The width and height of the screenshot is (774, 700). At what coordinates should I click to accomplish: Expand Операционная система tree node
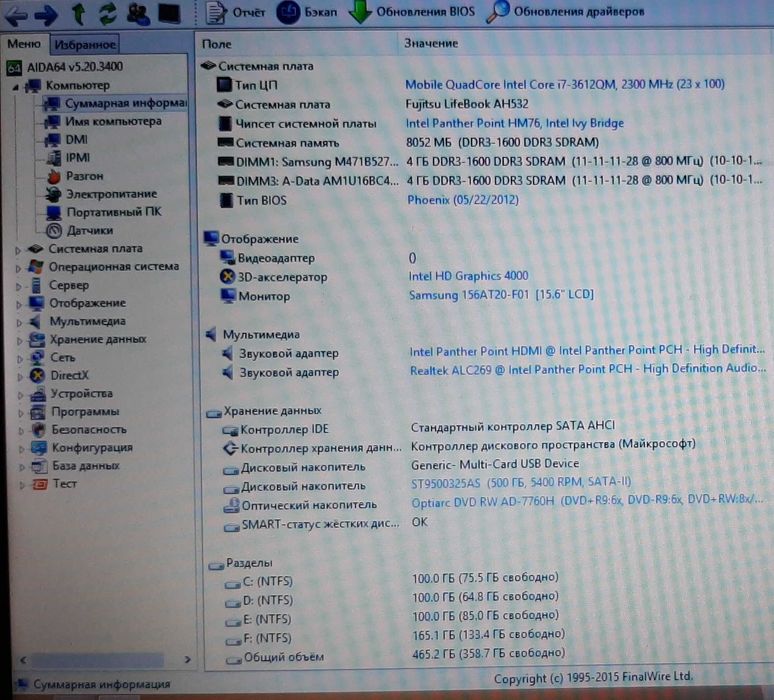coord(18,269)
